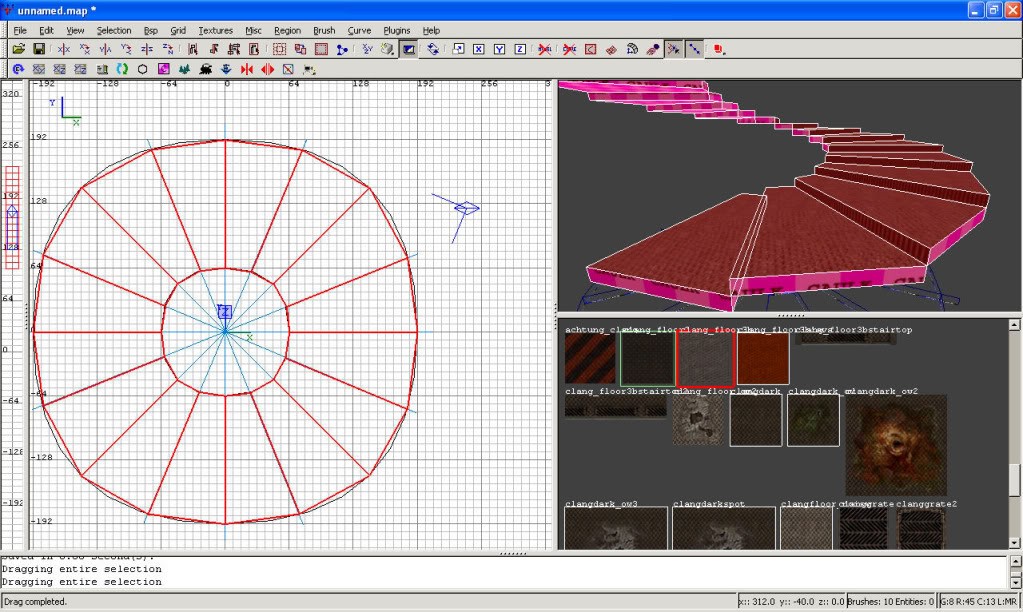Save the map with the floppy icon
The width and height of the screenshot is (1023, 612).
[x=39, y=49]
